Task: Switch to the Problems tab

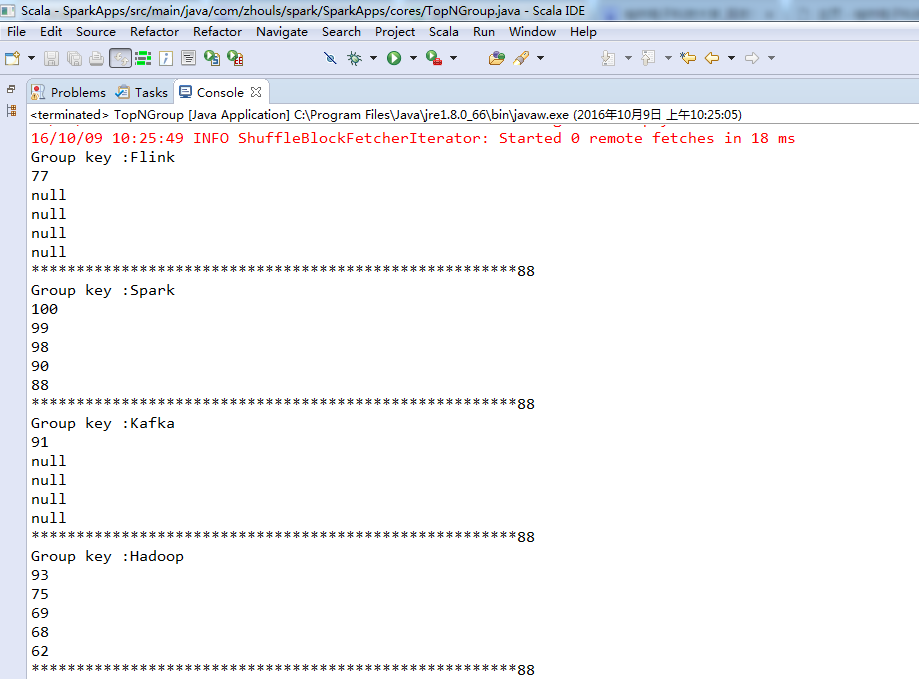Action: 69,93
